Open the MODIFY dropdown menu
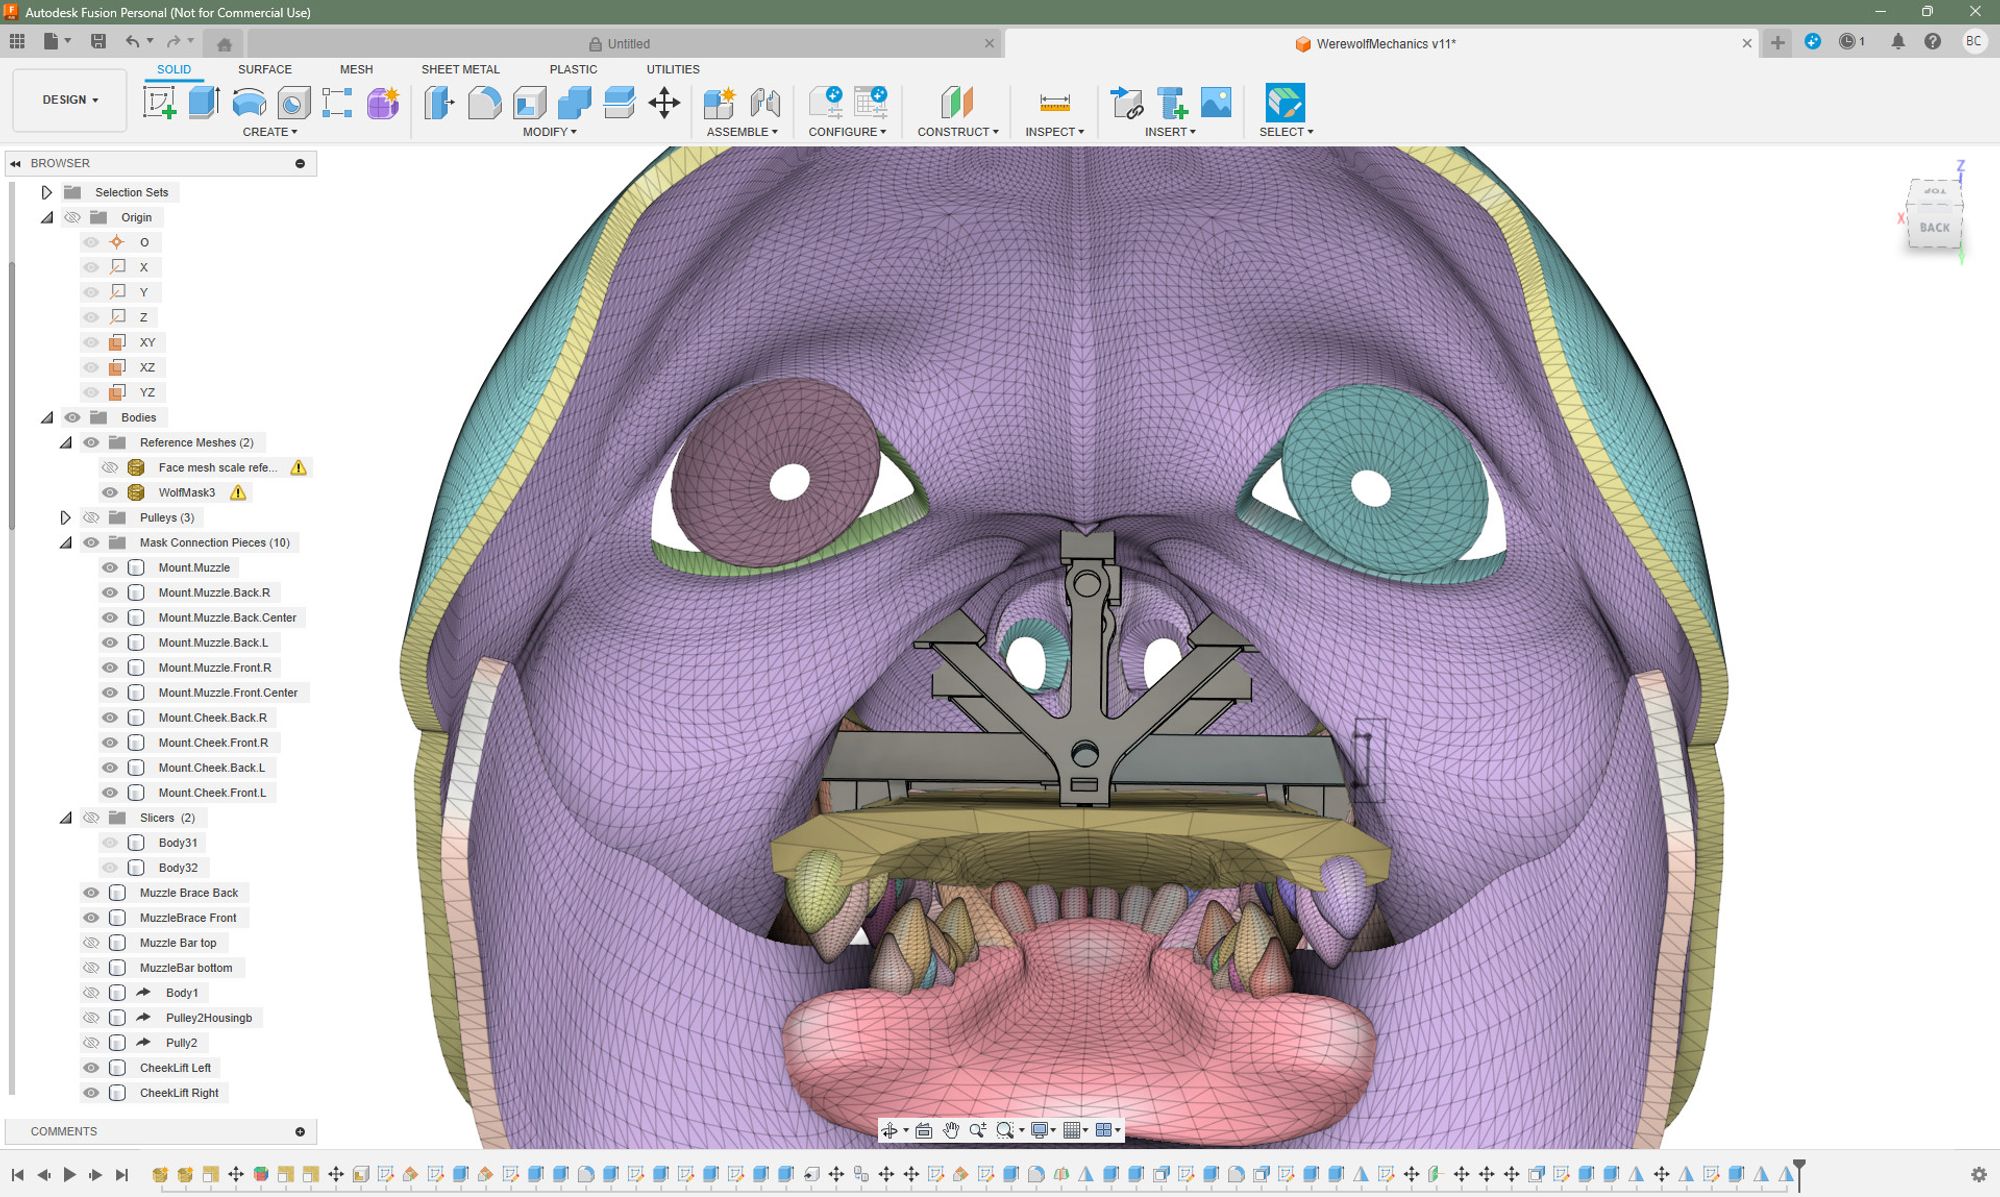The image size is (2000, 1197). tap(550, 132)
